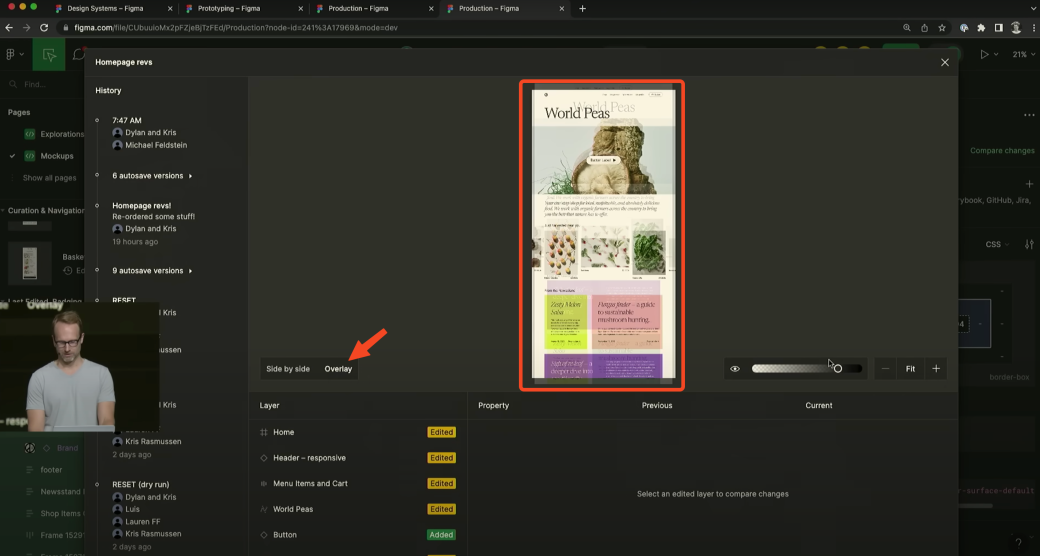Select the Header – responsive layer
The width and height of the screenshot is (1040, 556).
pos(309,458)
